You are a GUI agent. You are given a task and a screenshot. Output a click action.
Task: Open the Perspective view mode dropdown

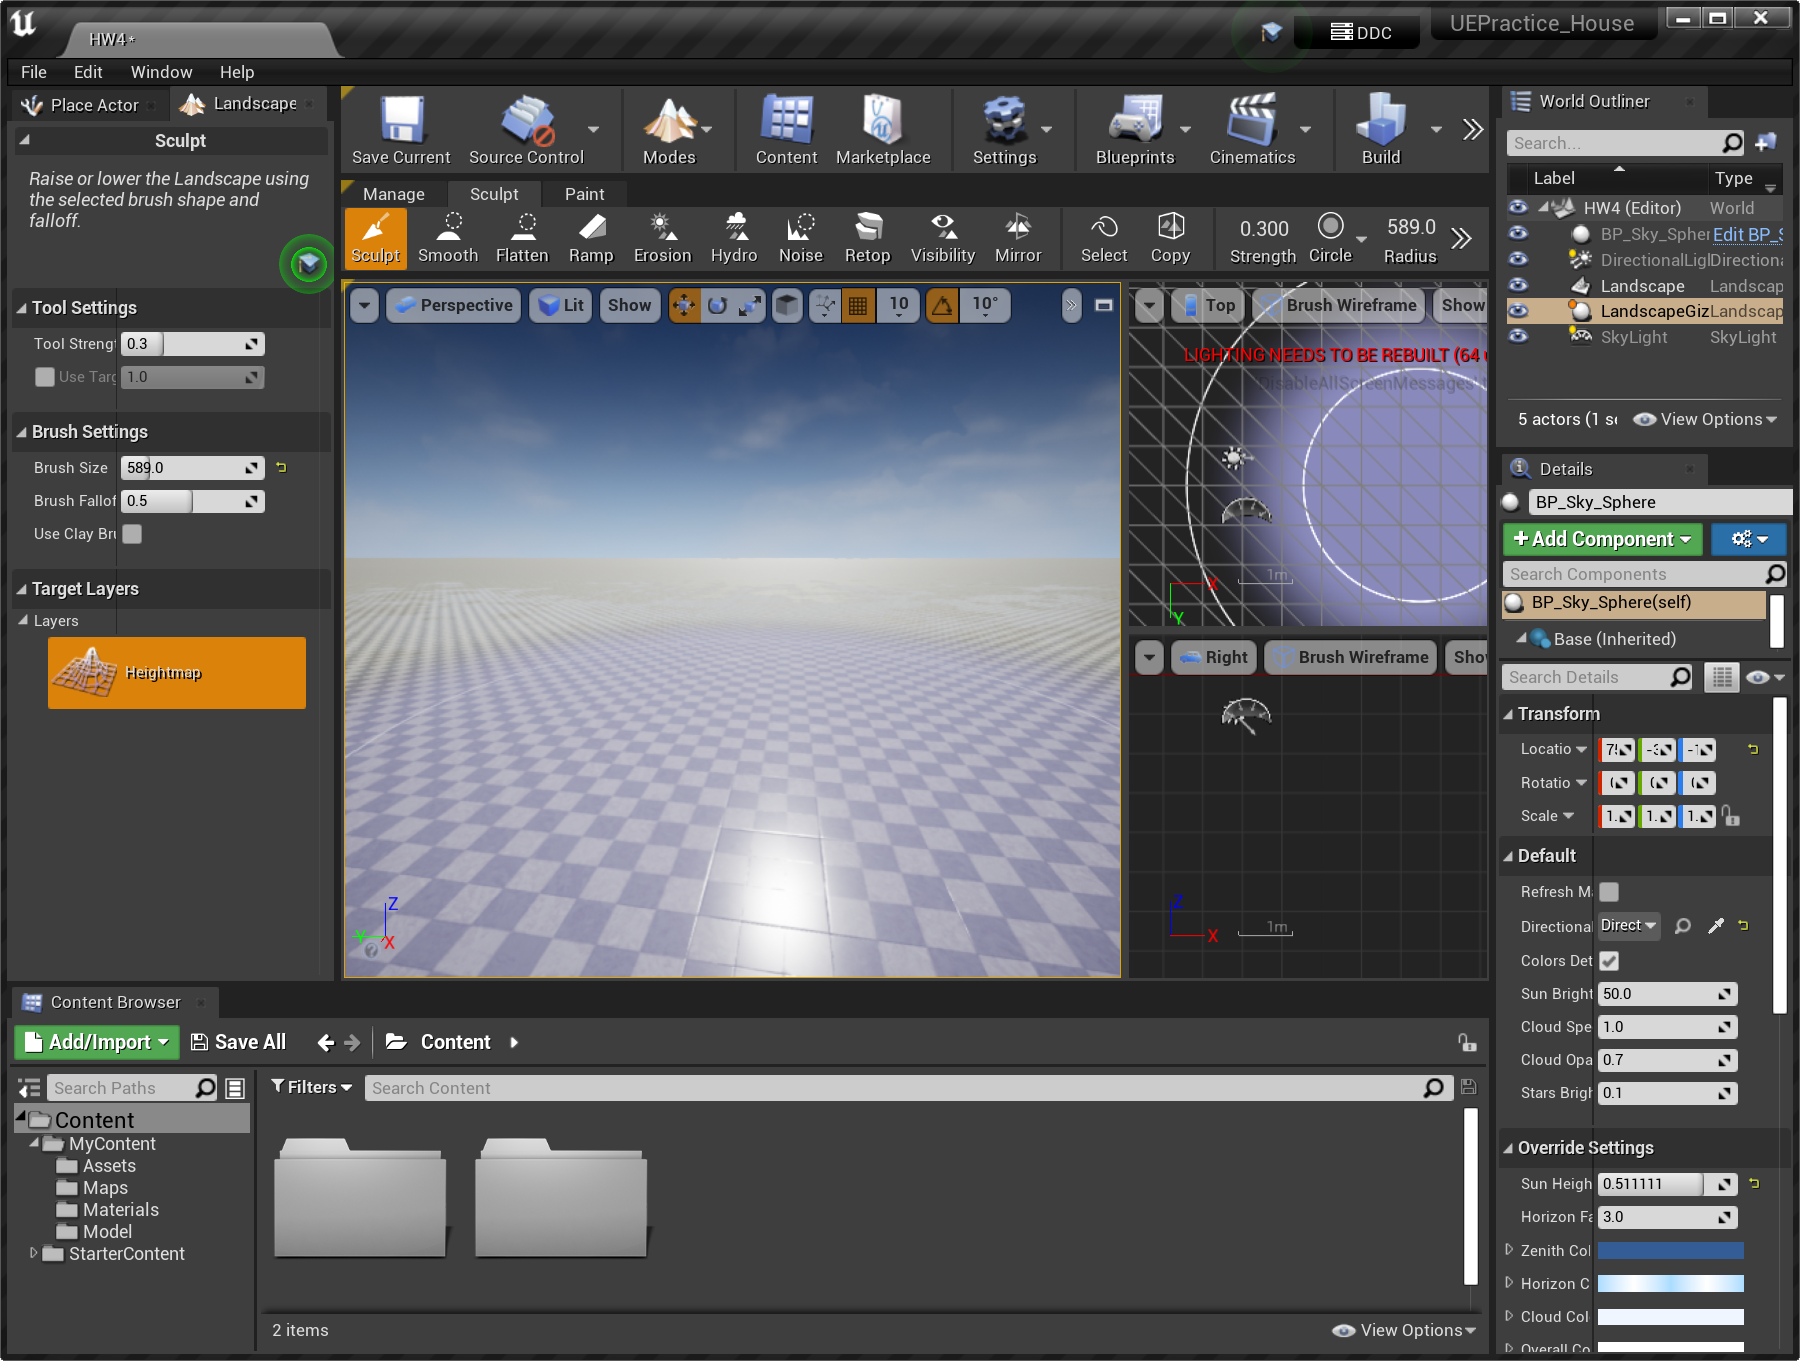[x=454, y=305]
